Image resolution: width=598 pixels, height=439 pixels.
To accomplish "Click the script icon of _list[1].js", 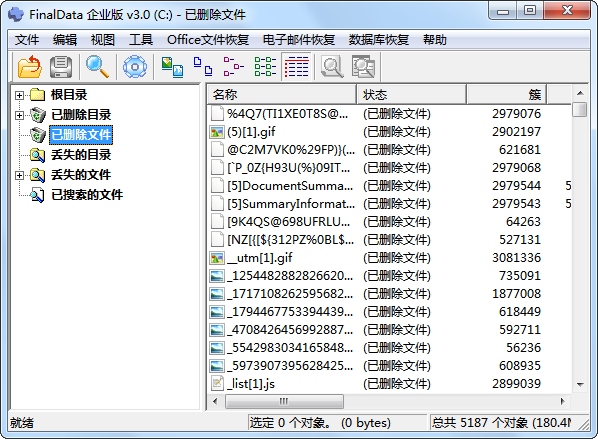I will (x=217, y=384).
